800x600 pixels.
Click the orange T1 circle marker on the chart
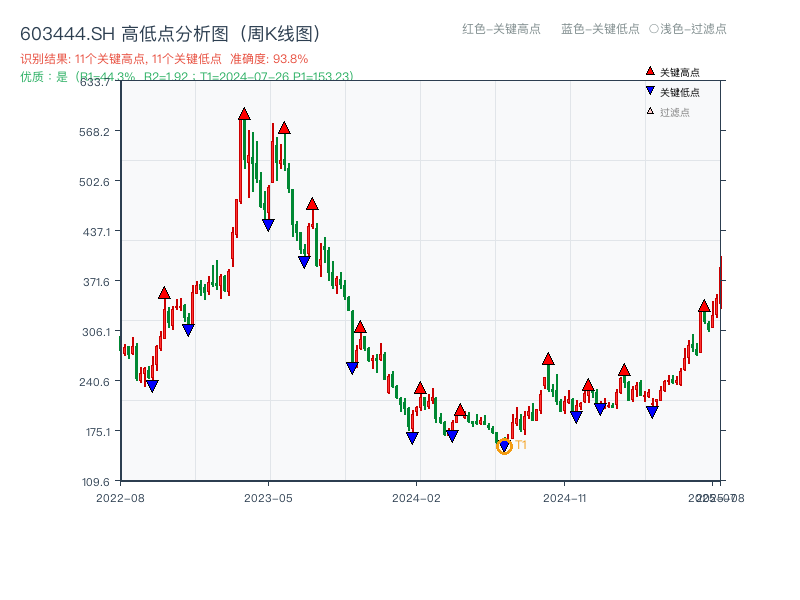pyautogui.click(x=504, y=444)
